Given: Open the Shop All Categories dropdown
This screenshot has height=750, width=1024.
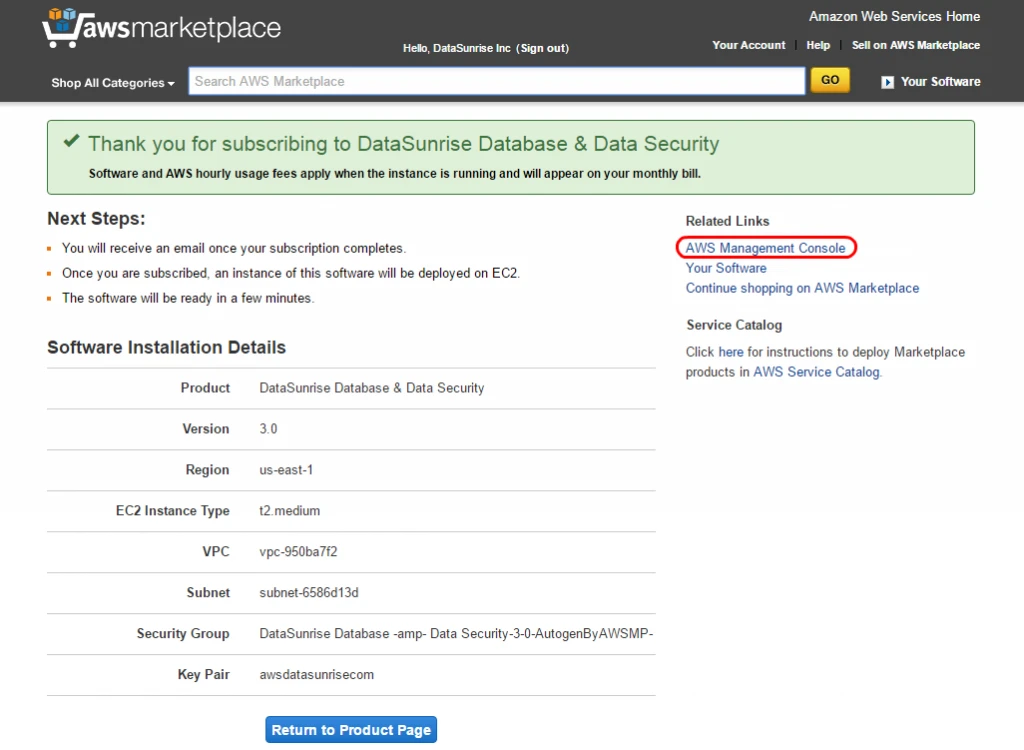Looking at the screenshot, I should click(x=106, y=83).
